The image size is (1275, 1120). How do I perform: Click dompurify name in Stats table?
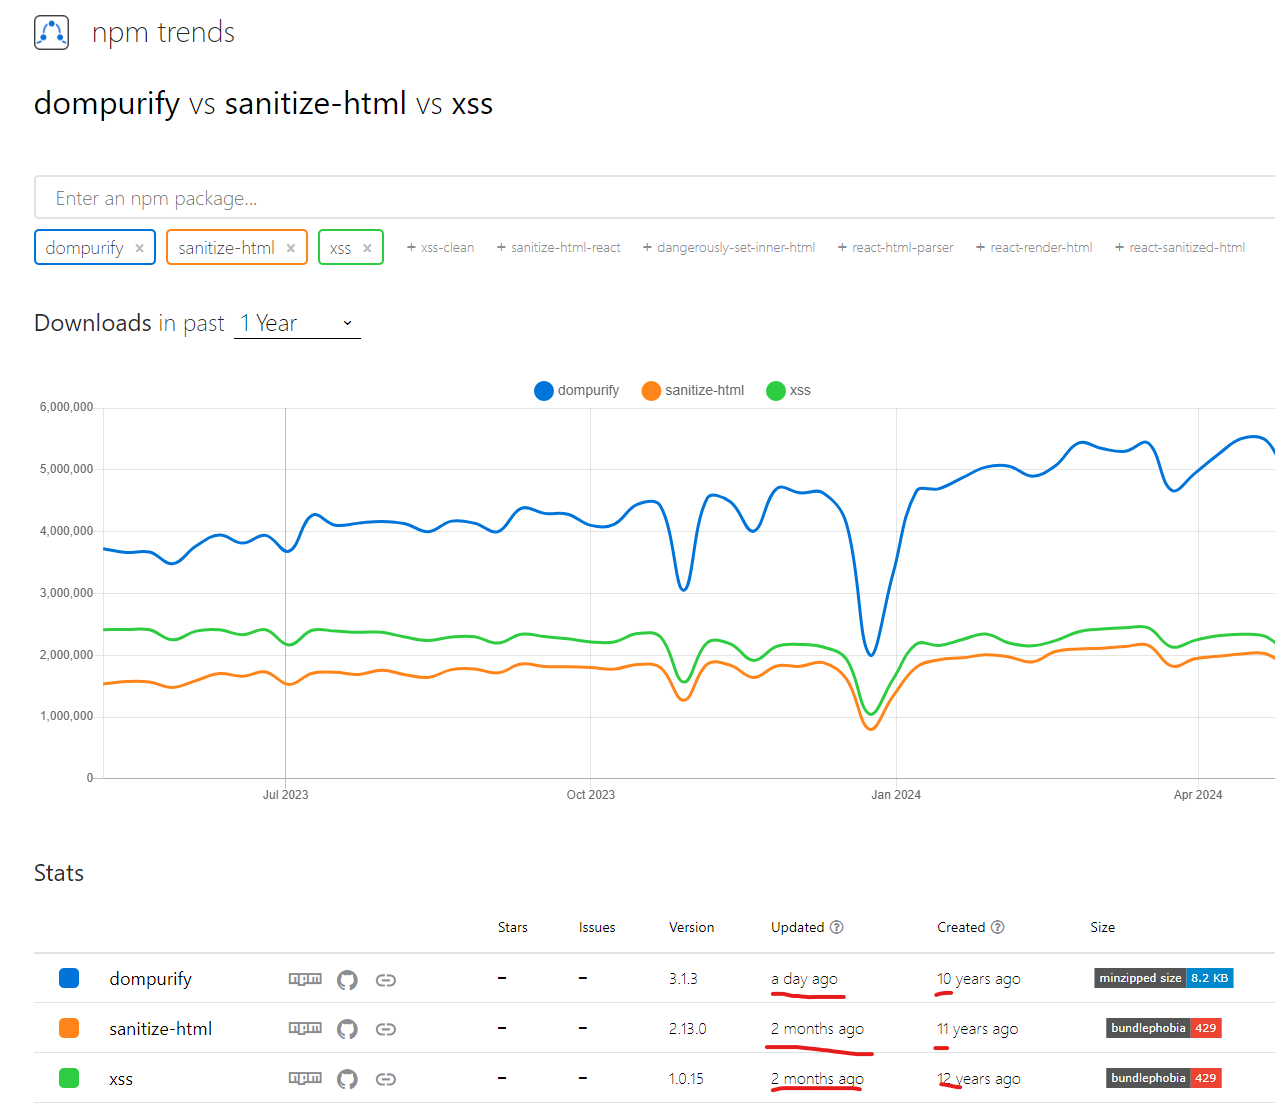150,979
